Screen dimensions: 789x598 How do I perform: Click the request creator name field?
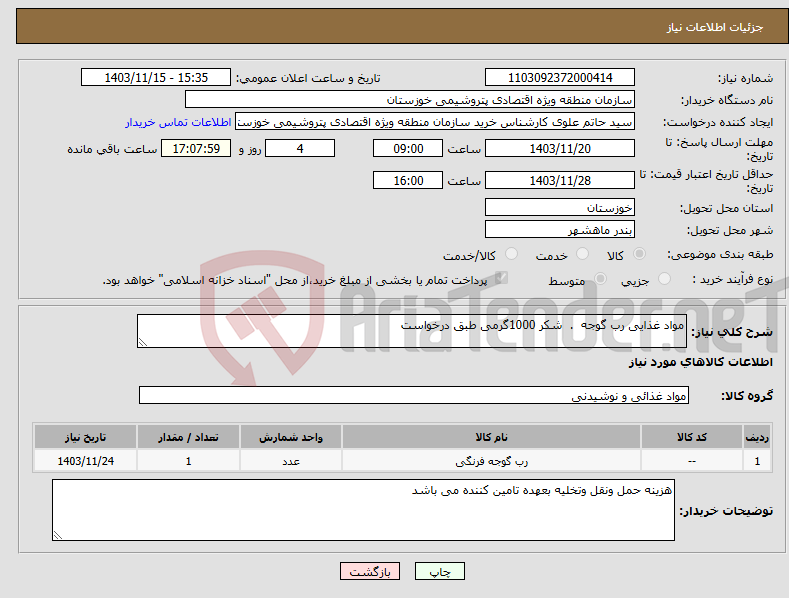point(435,122)
